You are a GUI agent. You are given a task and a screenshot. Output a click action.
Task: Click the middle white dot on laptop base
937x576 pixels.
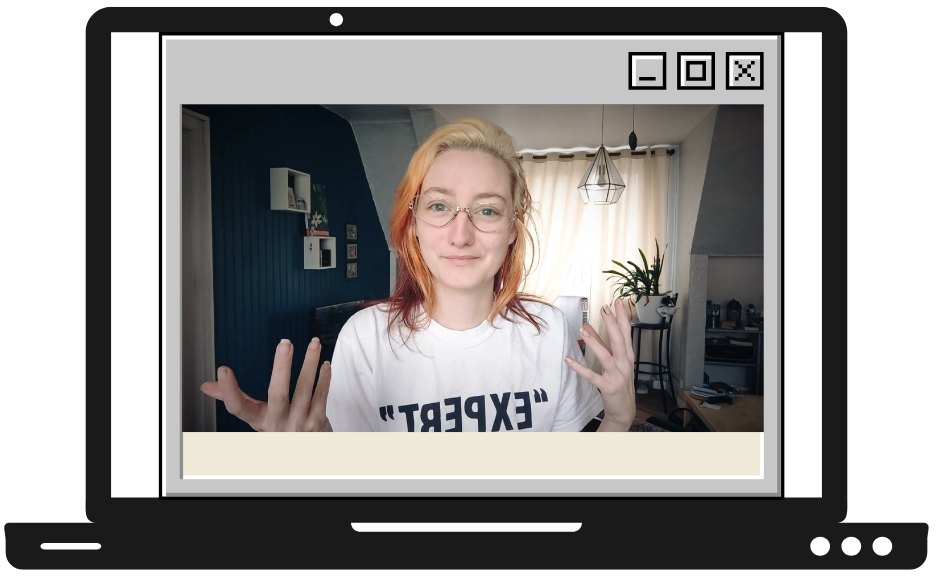tap(851, 546)
